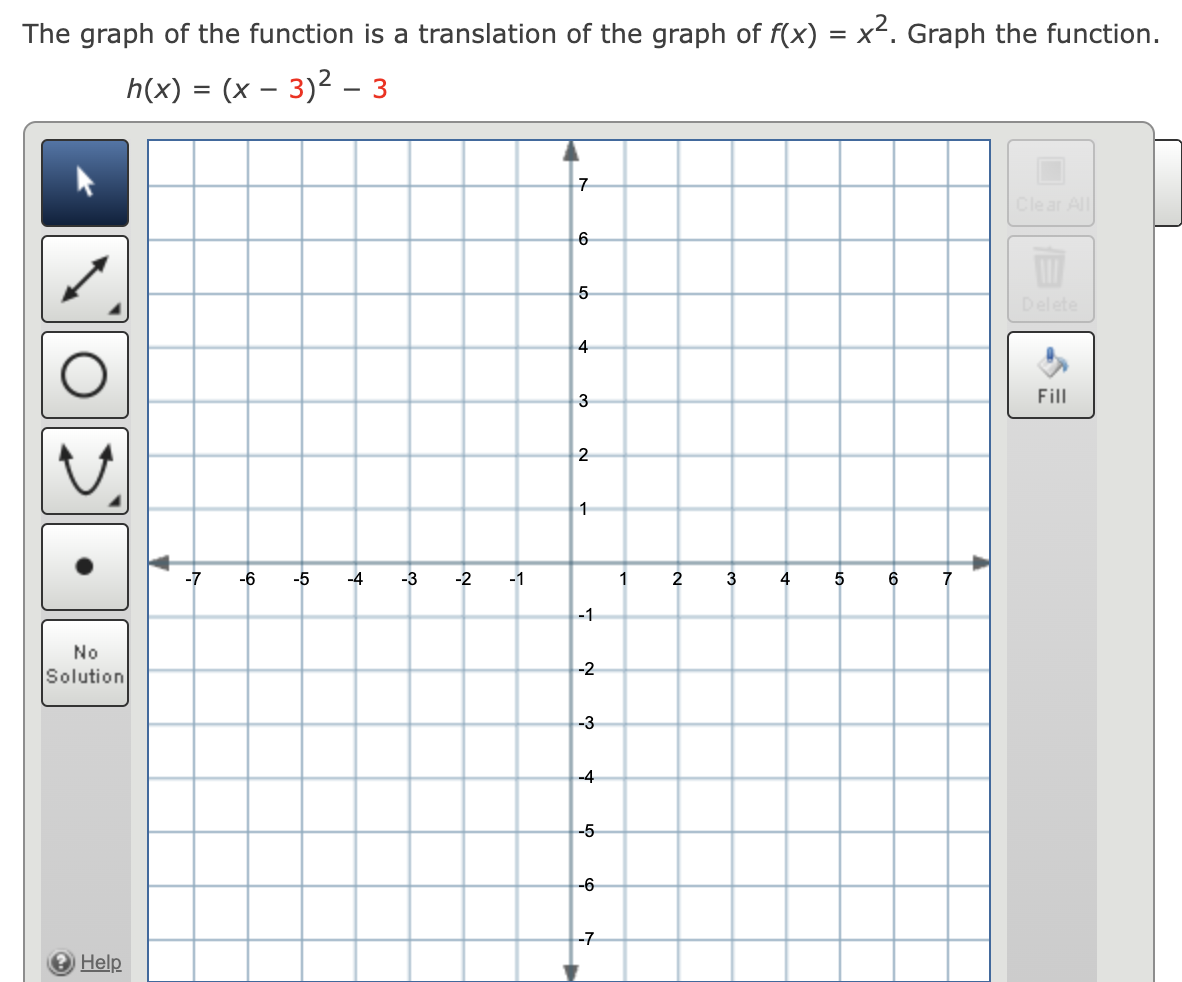The height and width of the screenshot is (982, 1182).
Task: Click the grid point at (3, -3)
Action: coord(731,723)
